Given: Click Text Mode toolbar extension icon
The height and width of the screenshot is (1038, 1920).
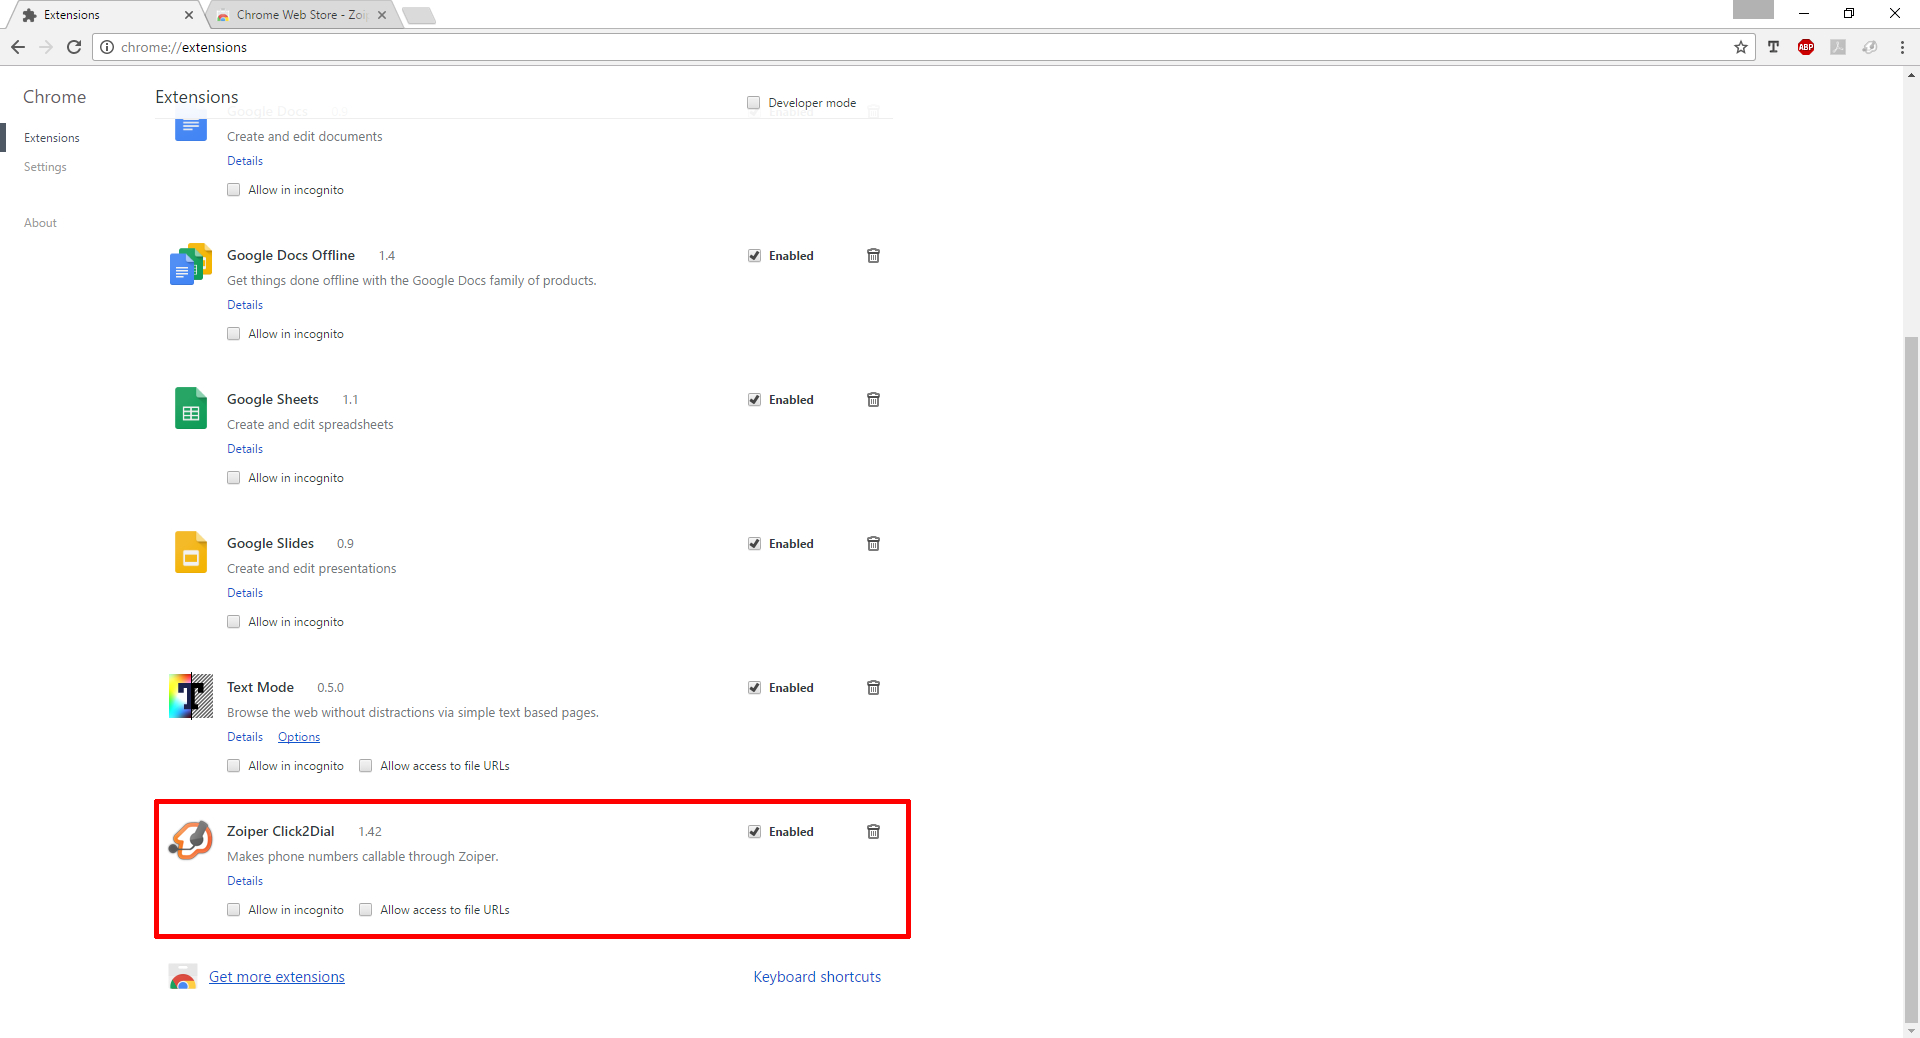Looking at the screenshot, I should [1774, 47].
